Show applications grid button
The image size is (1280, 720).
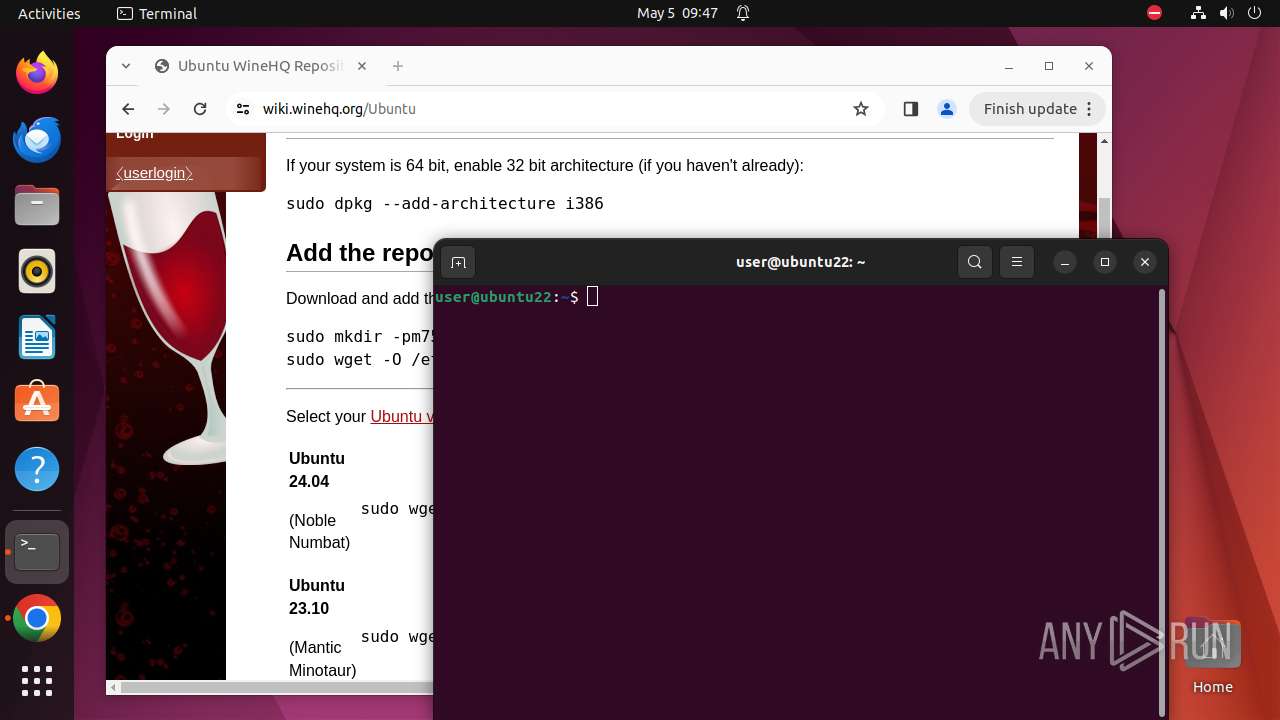(x=37, y=681)
